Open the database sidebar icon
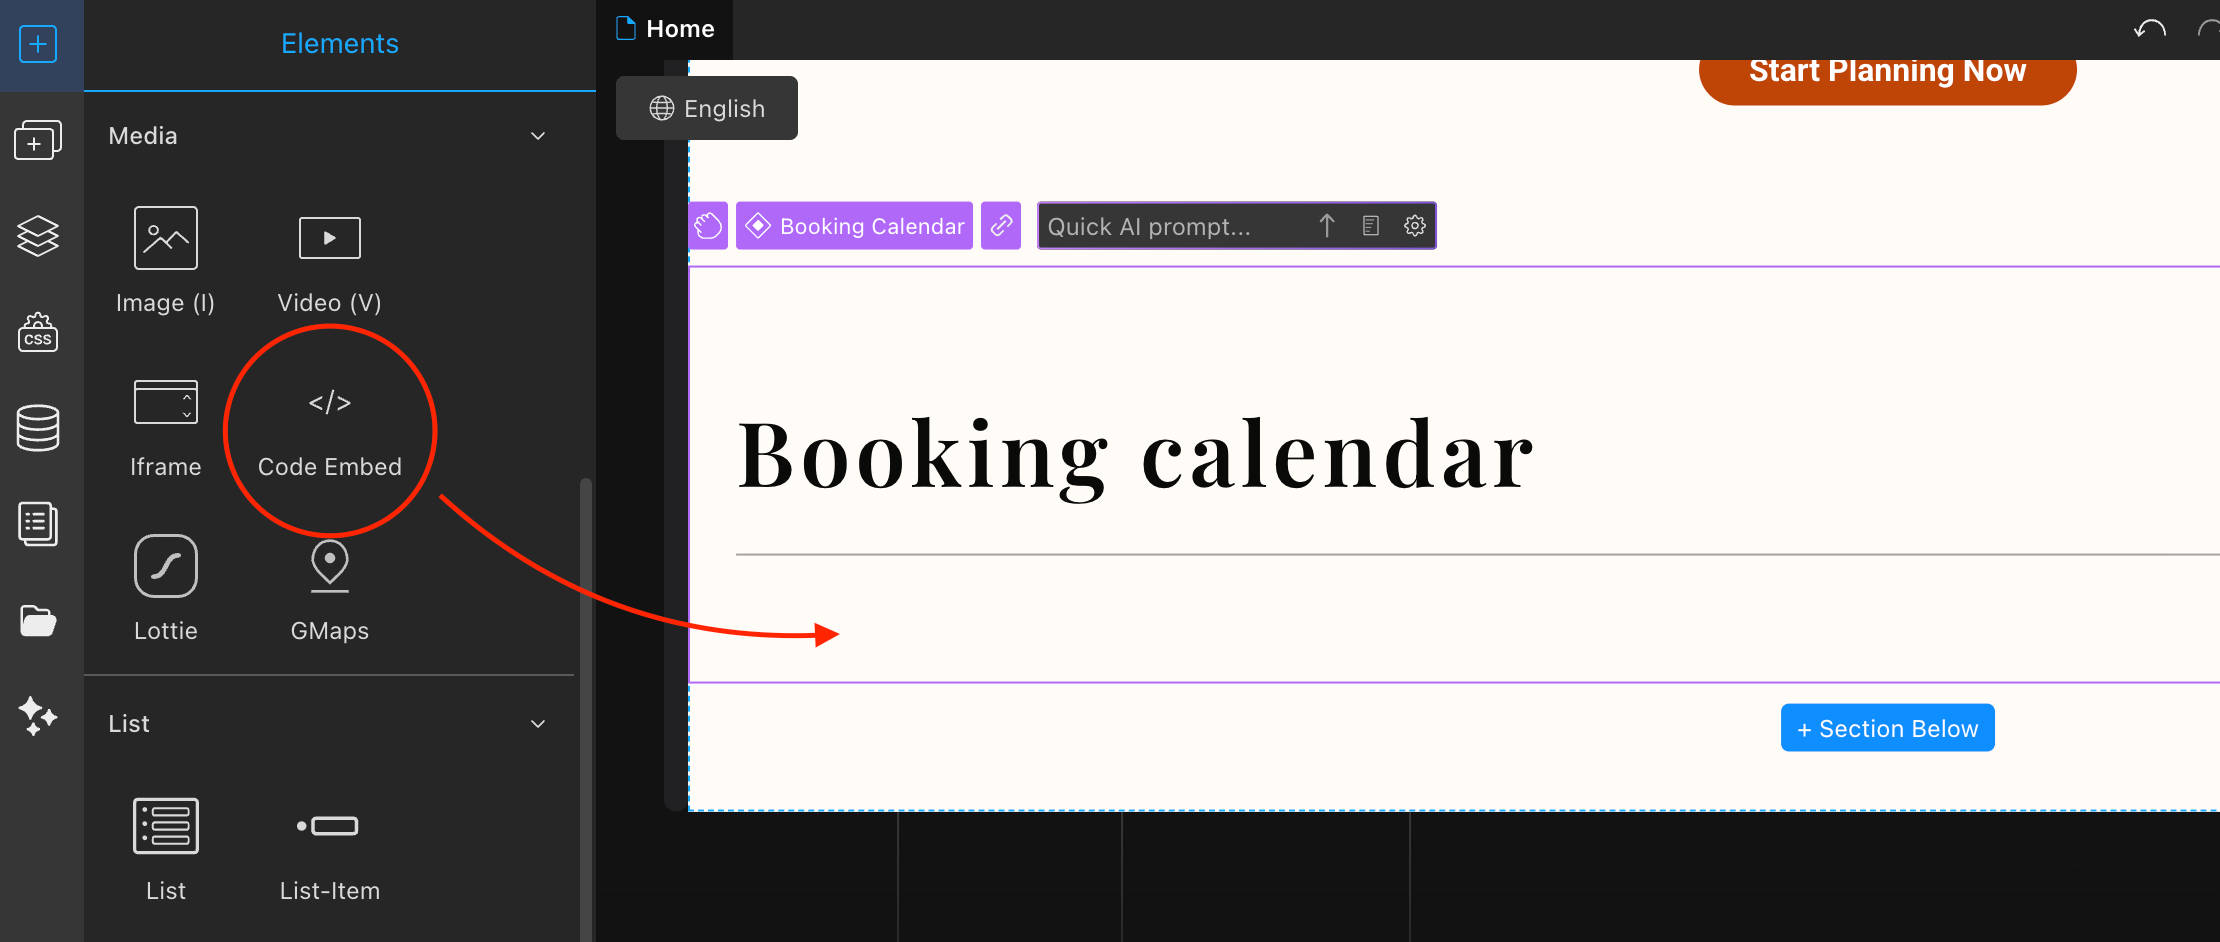The width and height of the screenshot is (2220, 942). [x=38, y=428]
